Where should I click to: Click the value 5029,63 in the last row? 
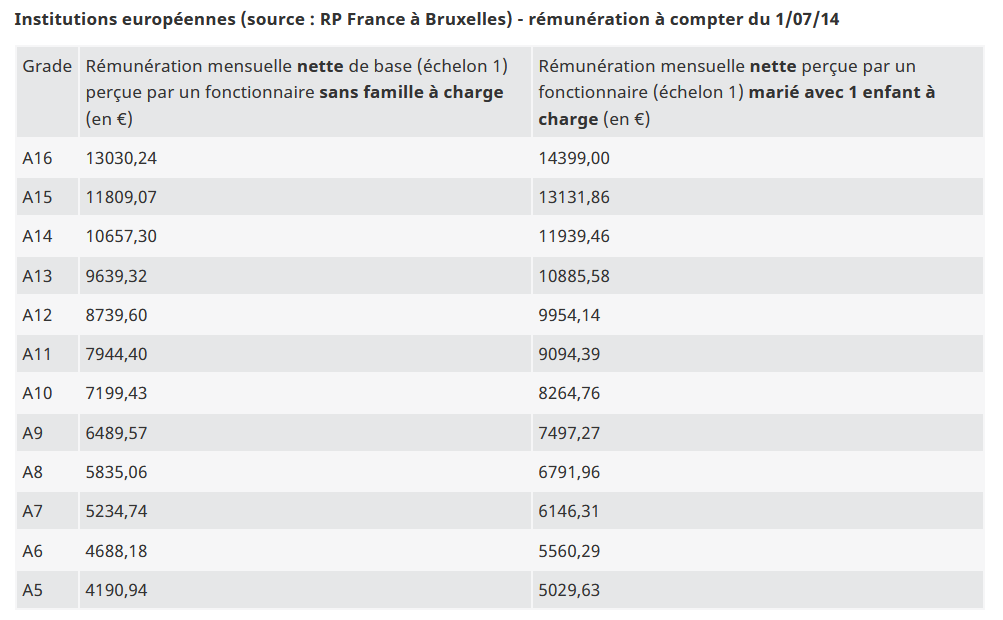569,590
